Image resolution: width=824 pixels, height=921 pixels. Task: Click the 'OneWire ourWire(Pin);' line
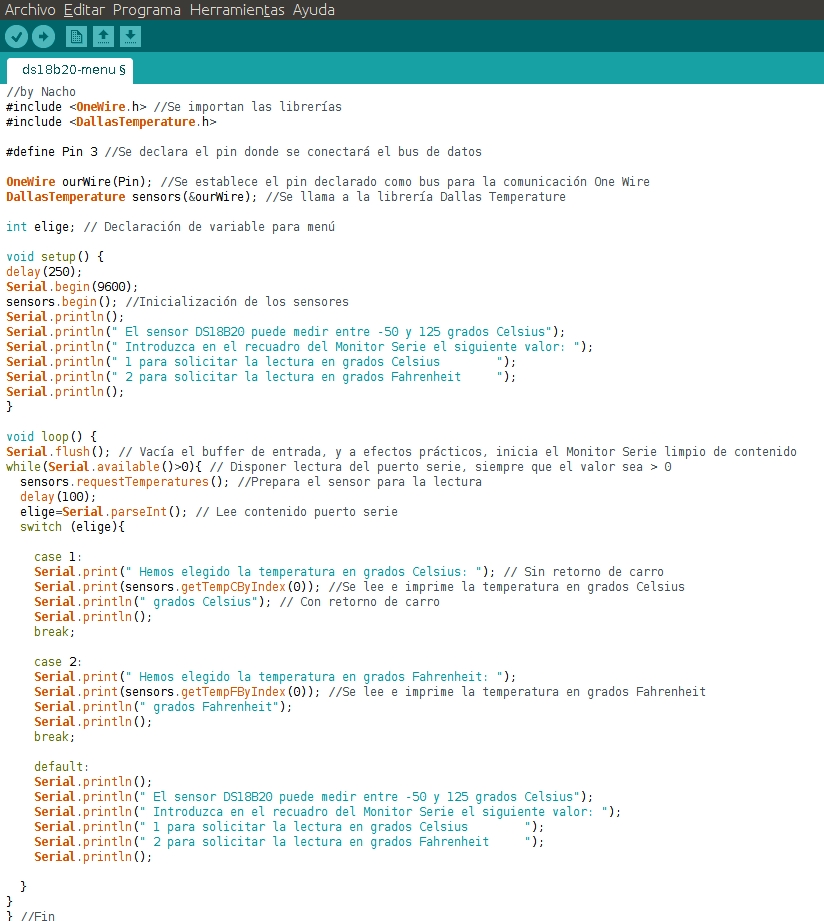tap(328, 181)
